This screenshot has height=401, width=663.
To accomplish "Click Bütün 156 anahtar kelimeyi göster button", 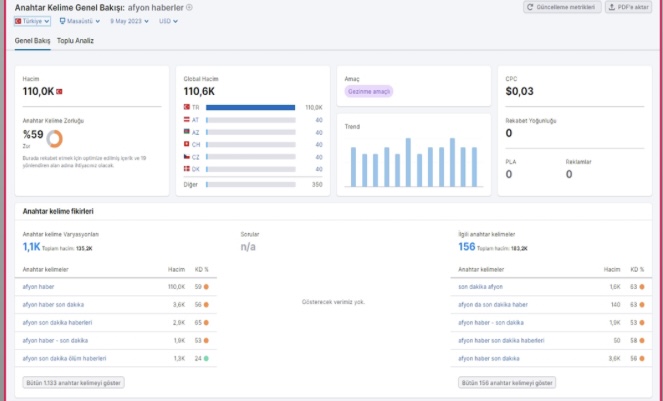I will tap(507, 383).
